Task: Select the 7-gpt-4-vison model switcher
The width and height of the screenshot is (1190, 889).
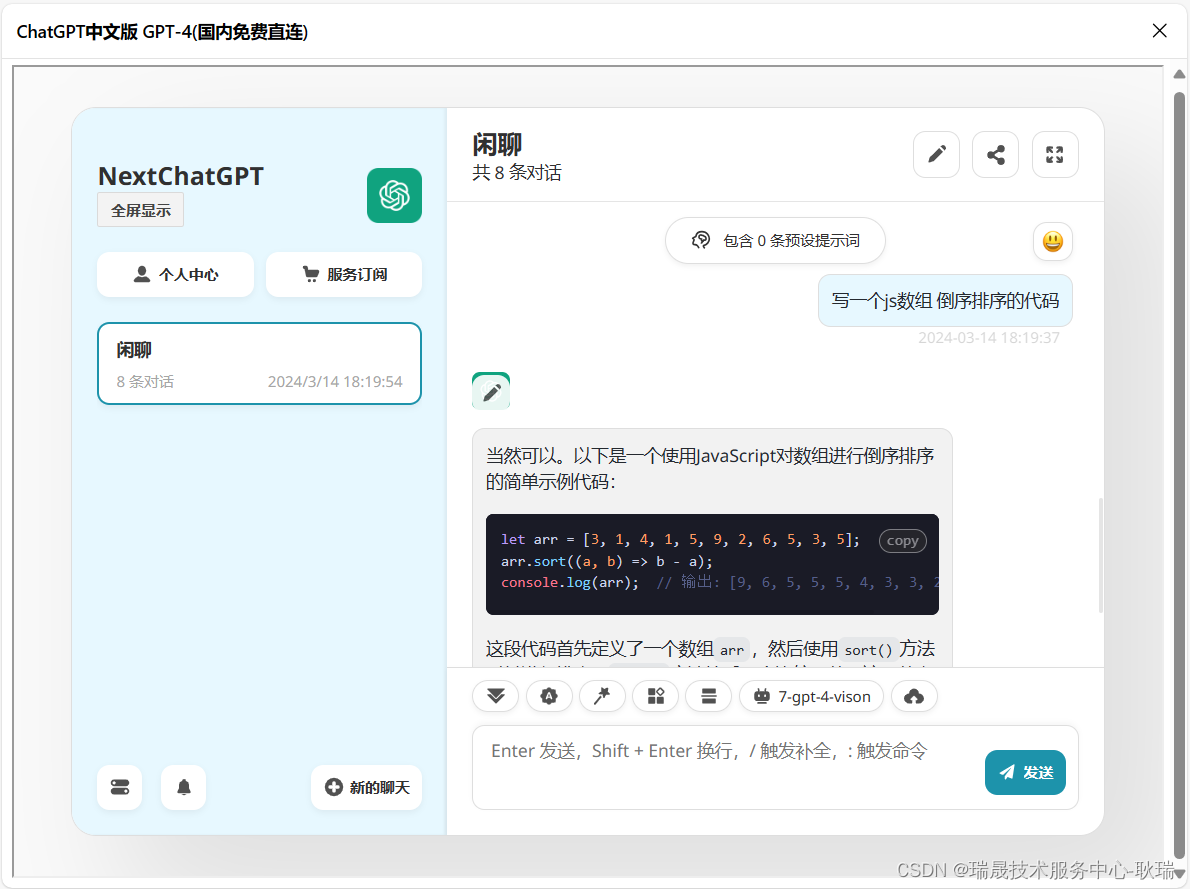Action: pyautogui.click(x=811, y=696)
